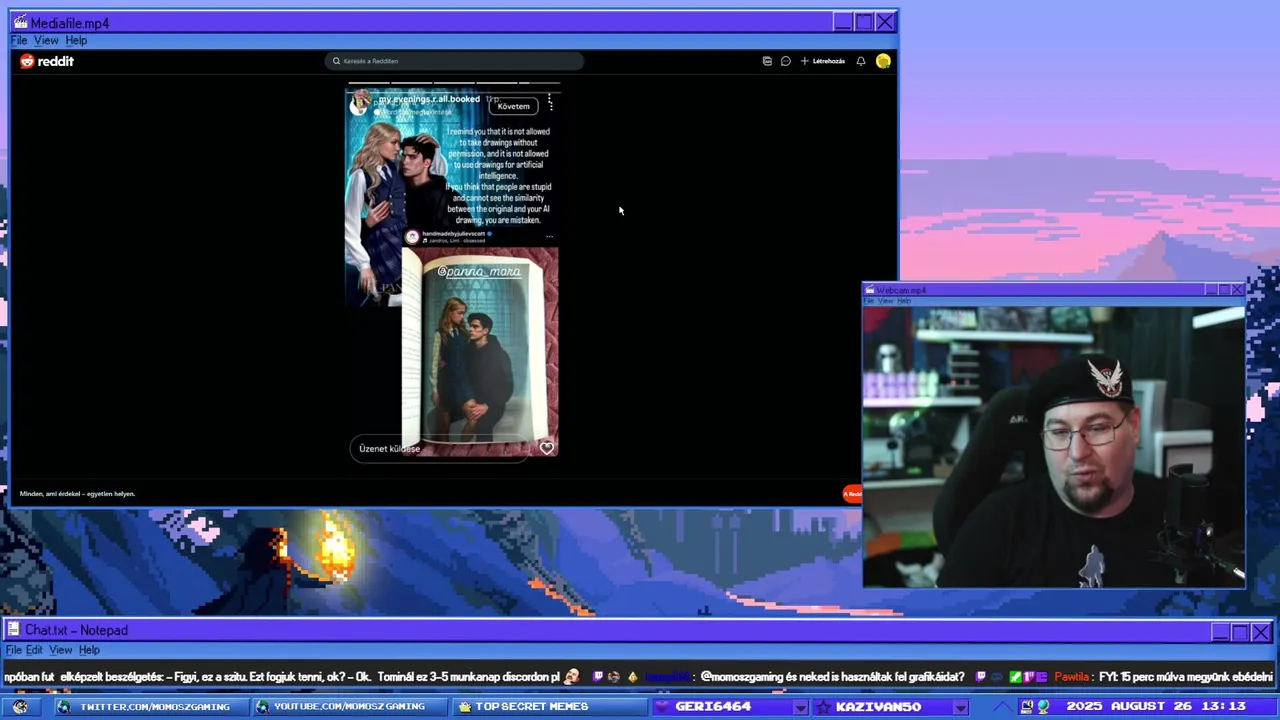The width and height of the screenshot is (1280, 720).
Task: Click the globe icon in system tray
Action: [1043, 707]
